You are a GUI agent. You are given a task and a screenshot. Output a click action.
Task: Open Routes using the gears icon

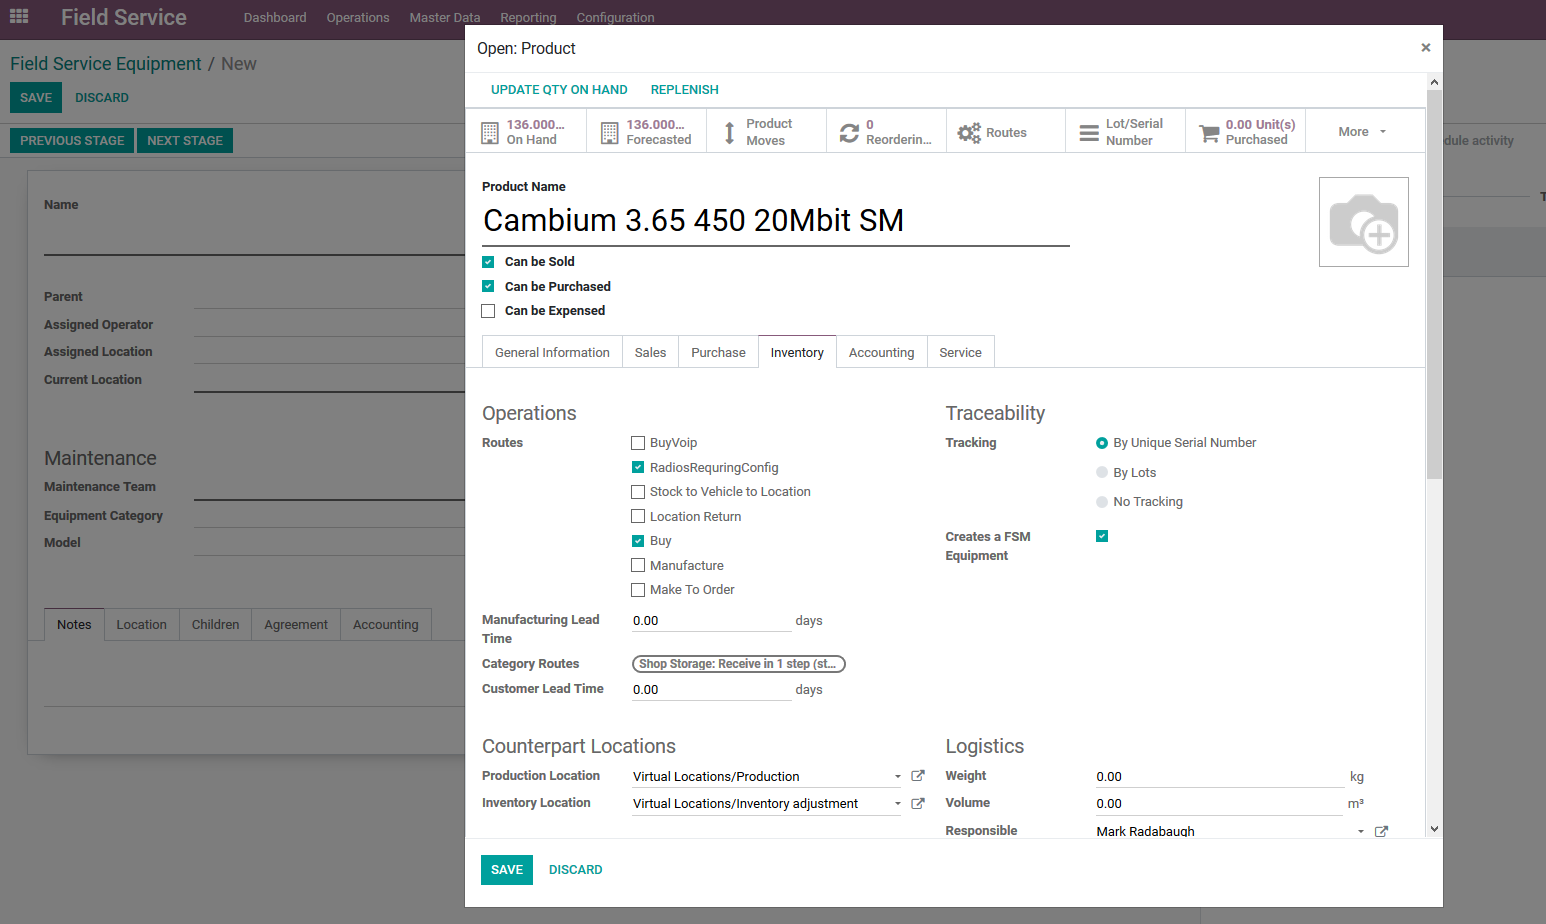point(969,131)
